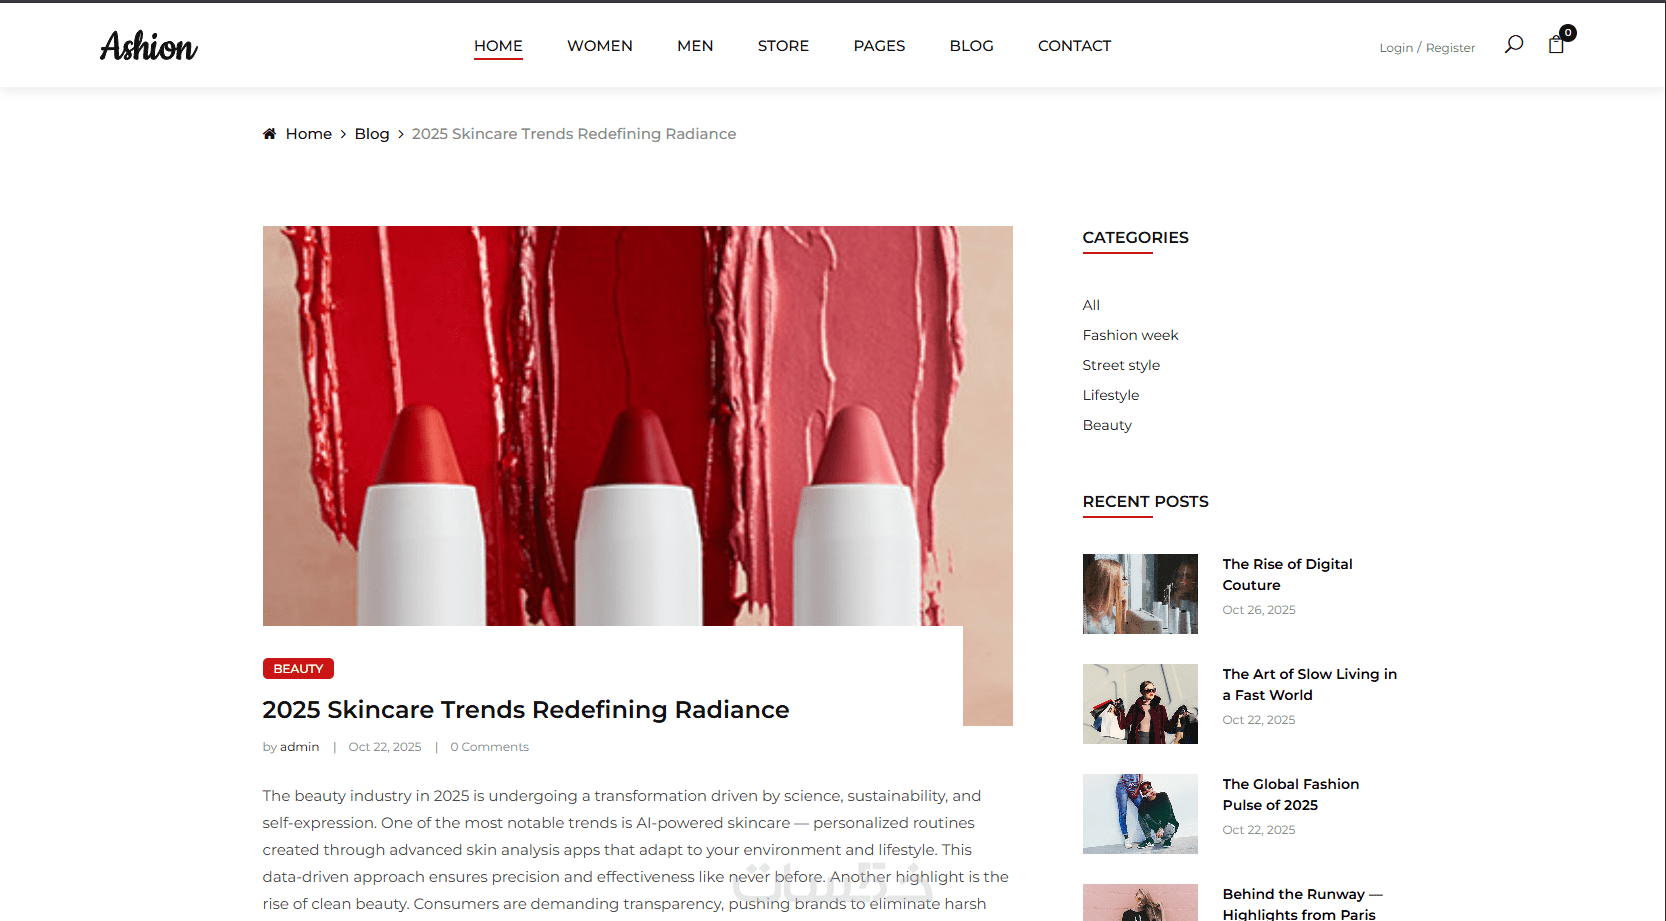Open the shopping bag cart icon
The image size is (1666, 921).
click(1556, 44)
